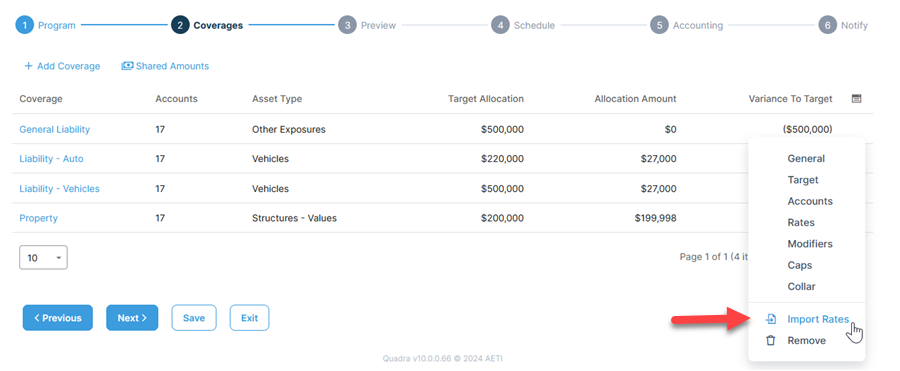This screenshot has height=371, width=900.
Task: Click the column chooser icon beside Variance To Target
Action: click(x=856, y=99)
